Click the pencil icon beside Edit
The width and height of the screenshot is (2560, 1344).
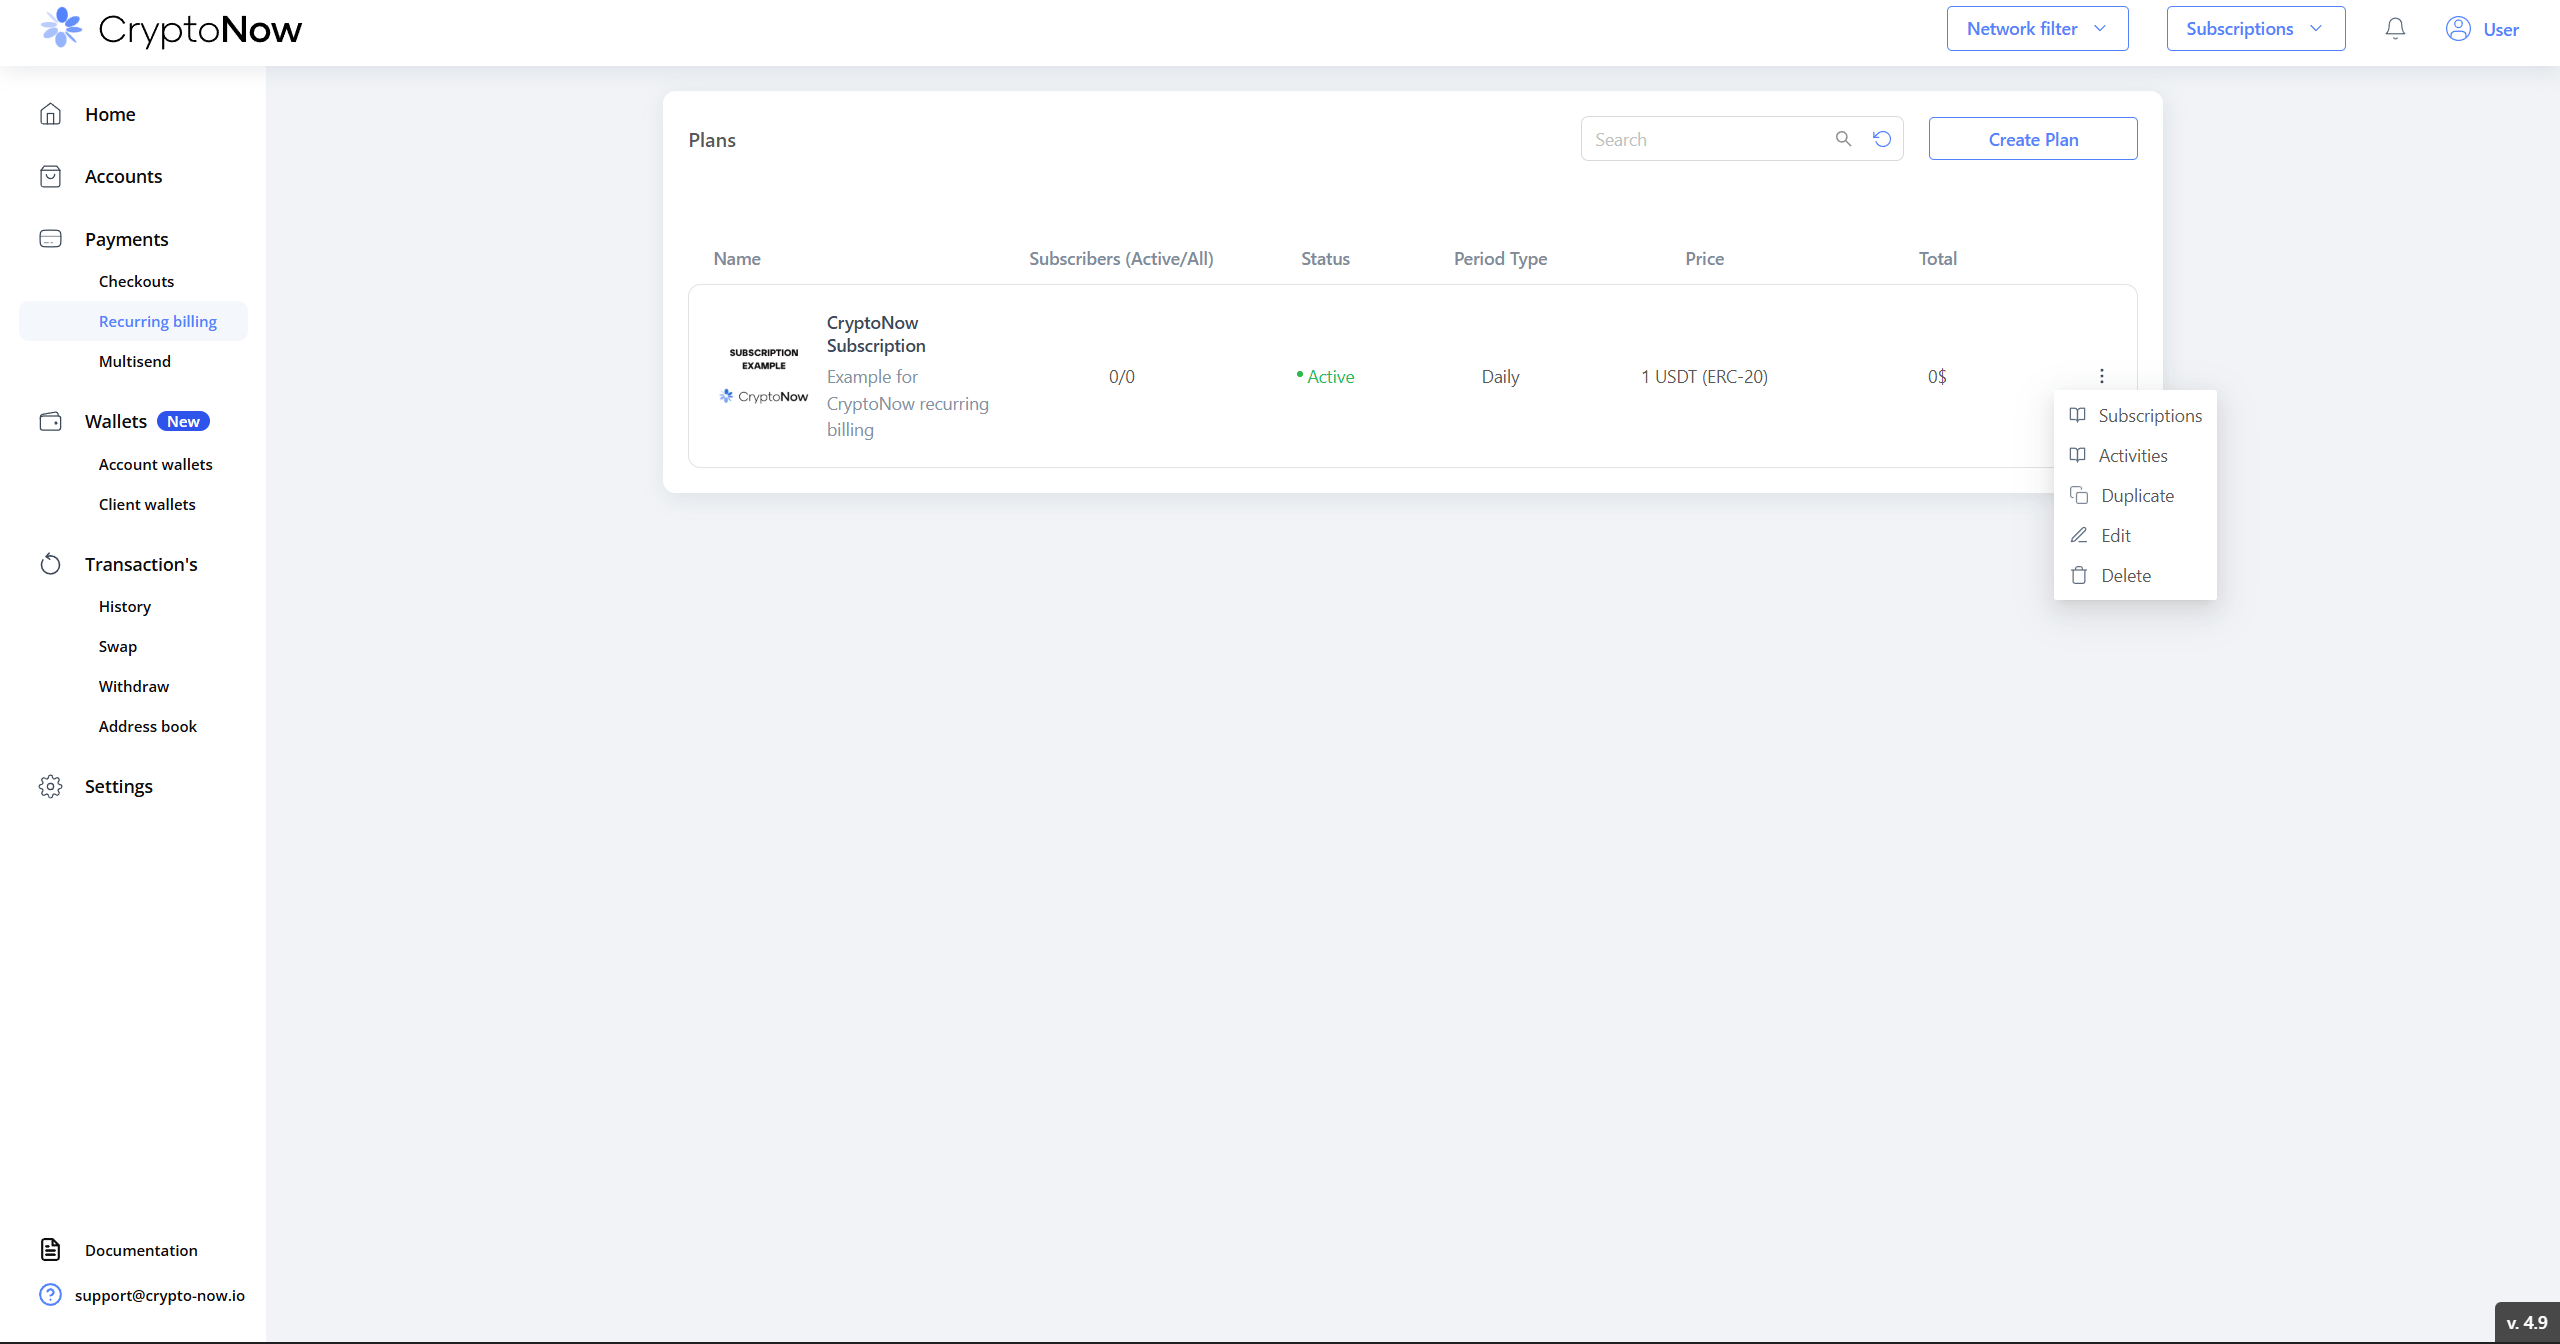click(2079, 535)
